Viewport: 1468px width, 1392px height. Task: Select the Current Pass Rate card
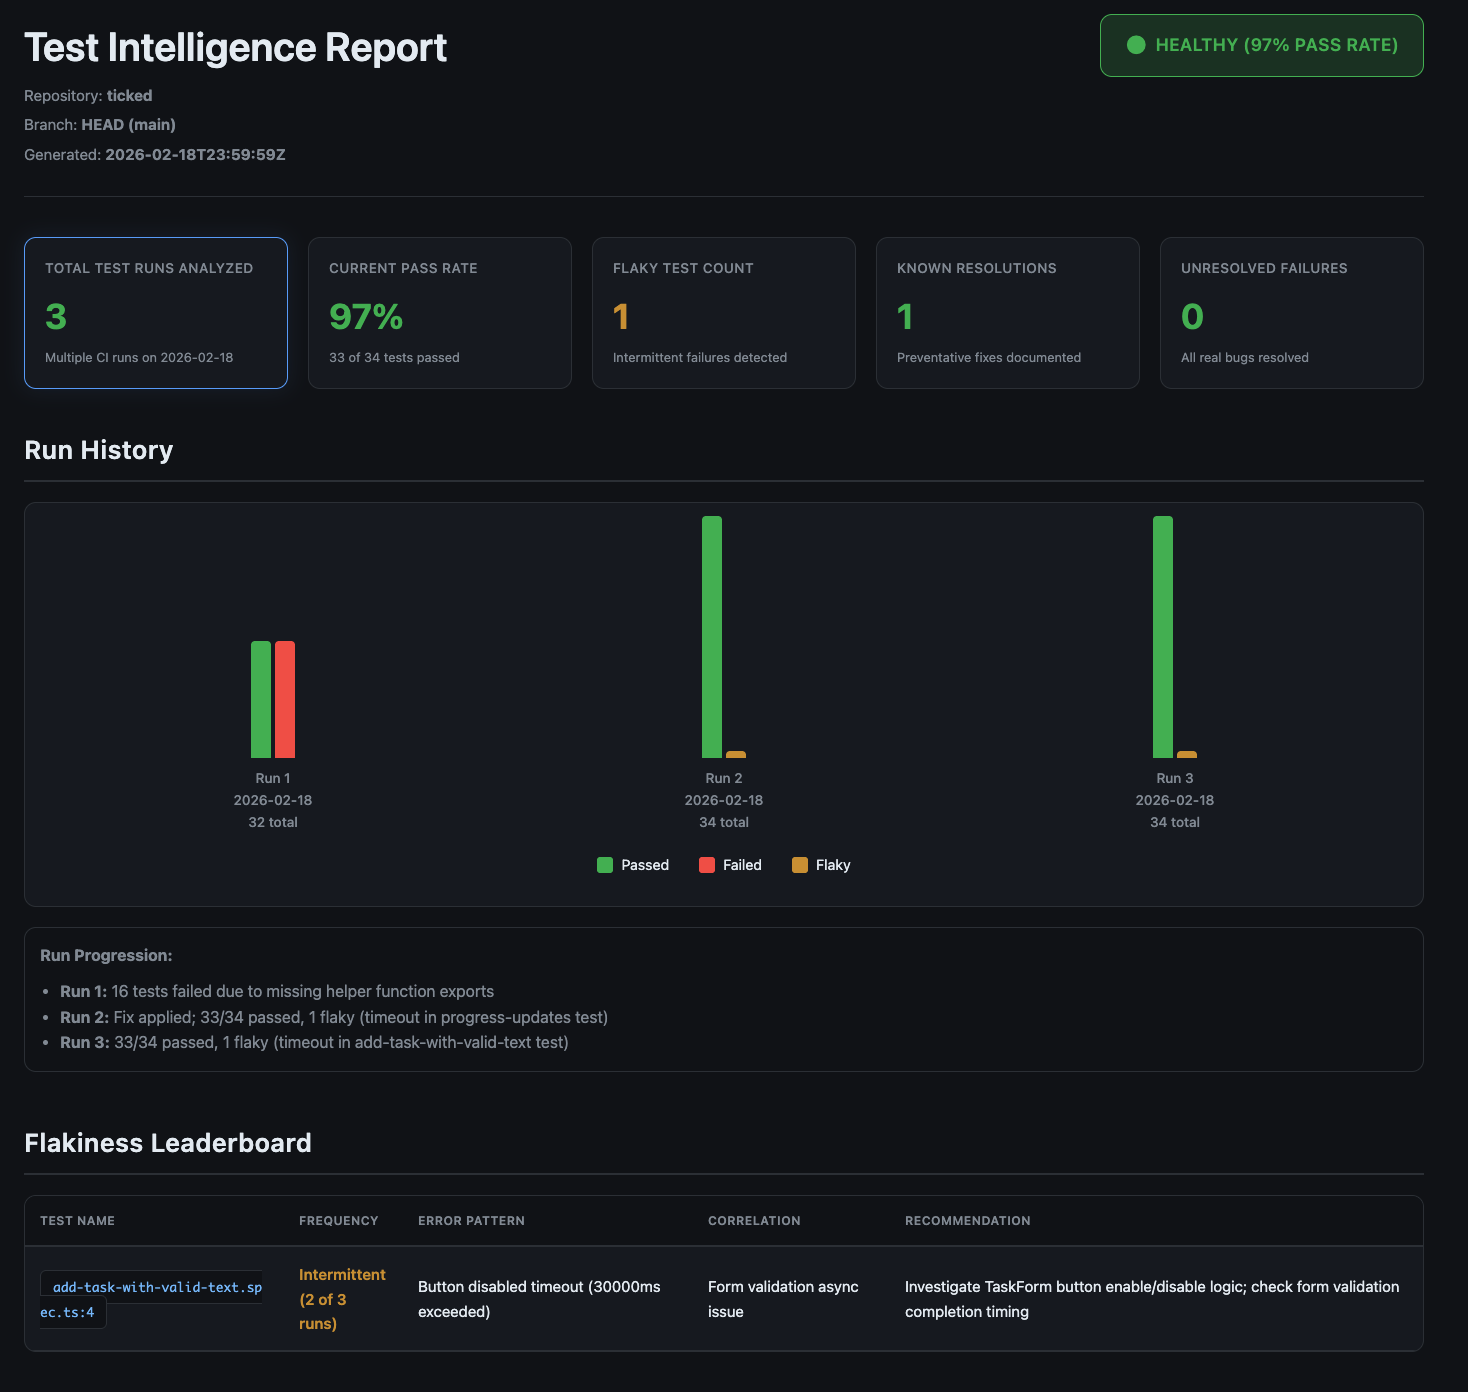click(x=440, y=313)
